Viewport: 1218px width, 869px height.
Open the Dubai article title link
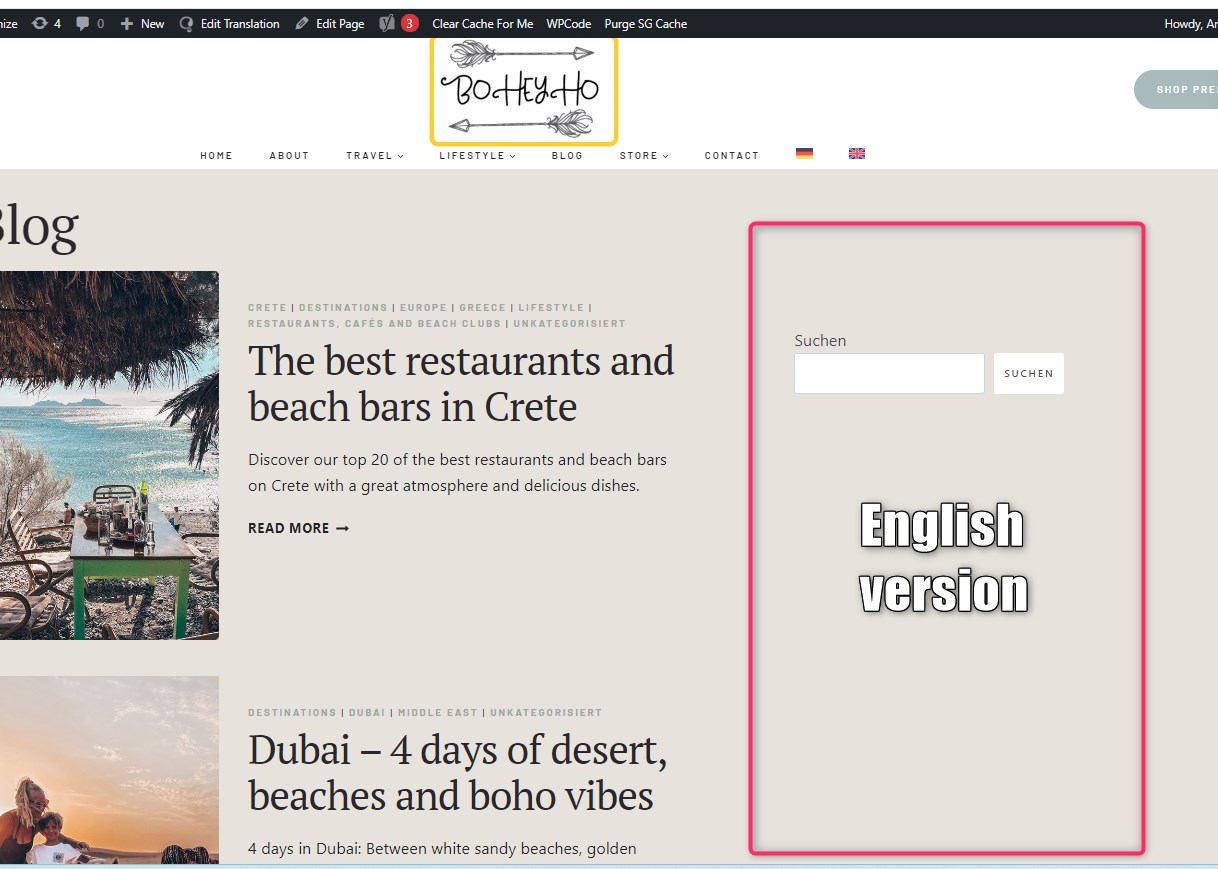(x=457, y=772)
